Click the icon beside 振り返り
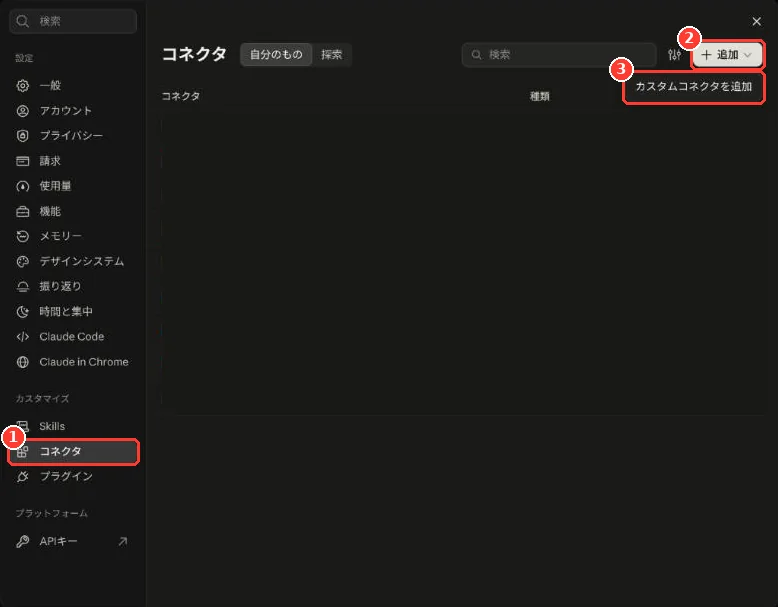 23,286
